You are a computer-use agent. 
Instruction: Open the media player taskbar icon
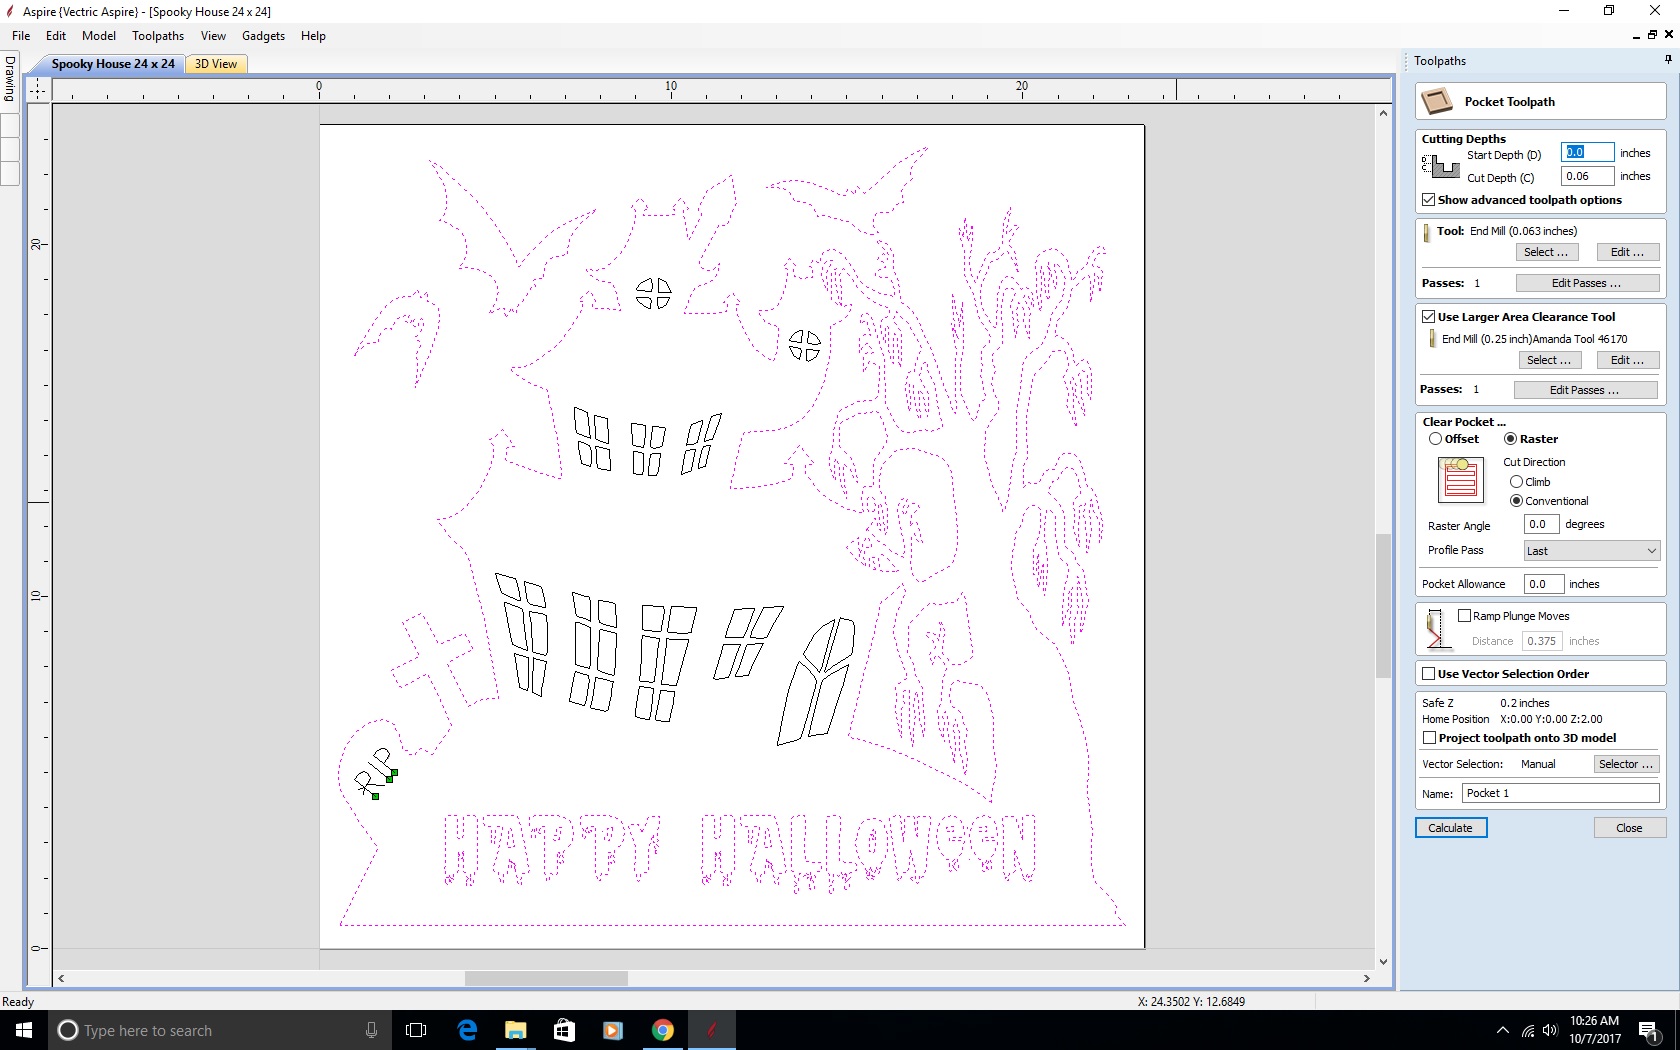[613, 1030]
